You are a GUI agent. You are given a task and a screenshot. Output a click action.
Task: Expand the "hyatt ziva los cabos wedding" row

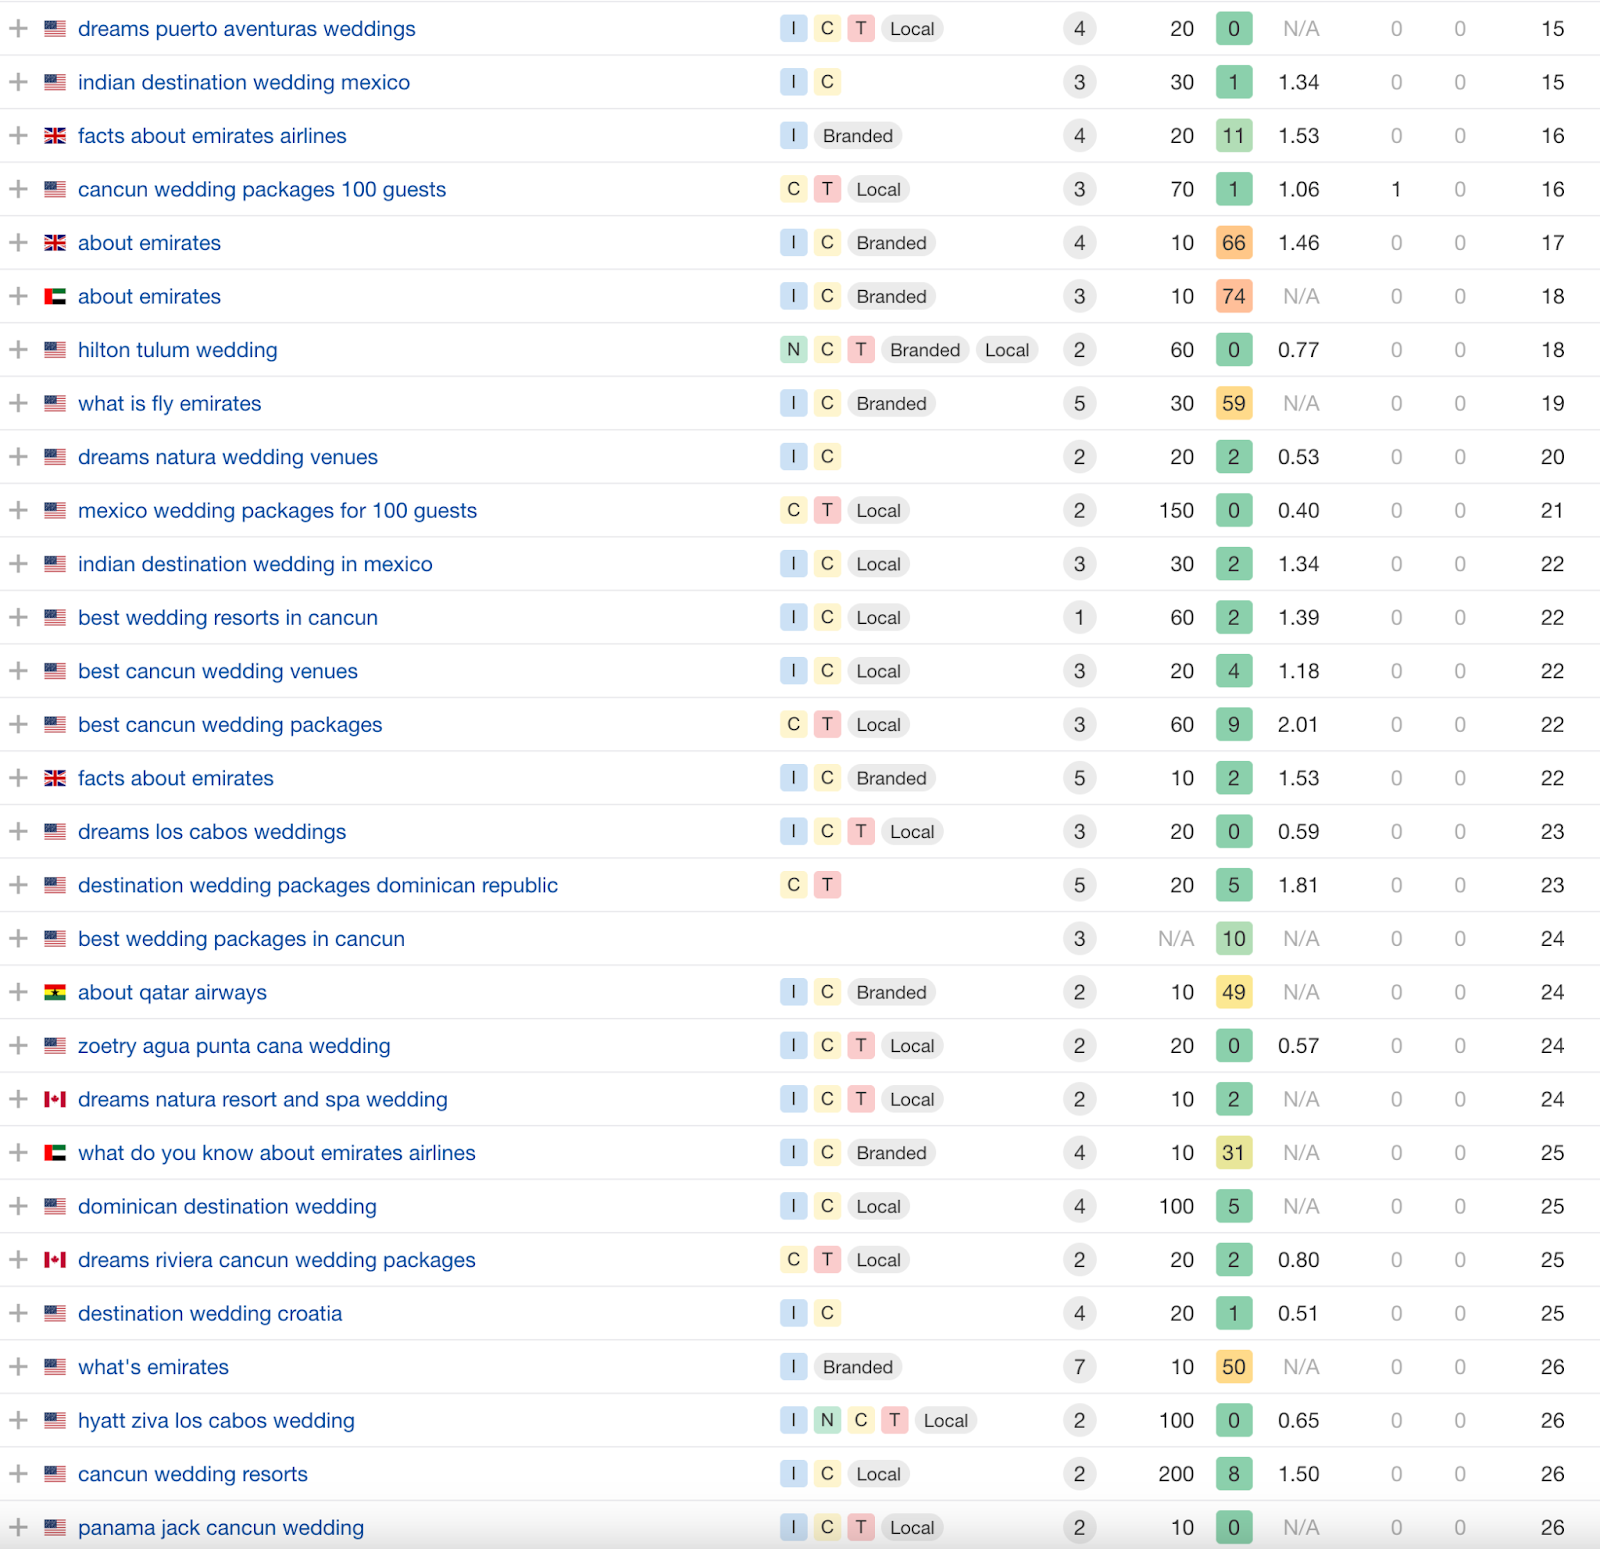coord(17,1420)
